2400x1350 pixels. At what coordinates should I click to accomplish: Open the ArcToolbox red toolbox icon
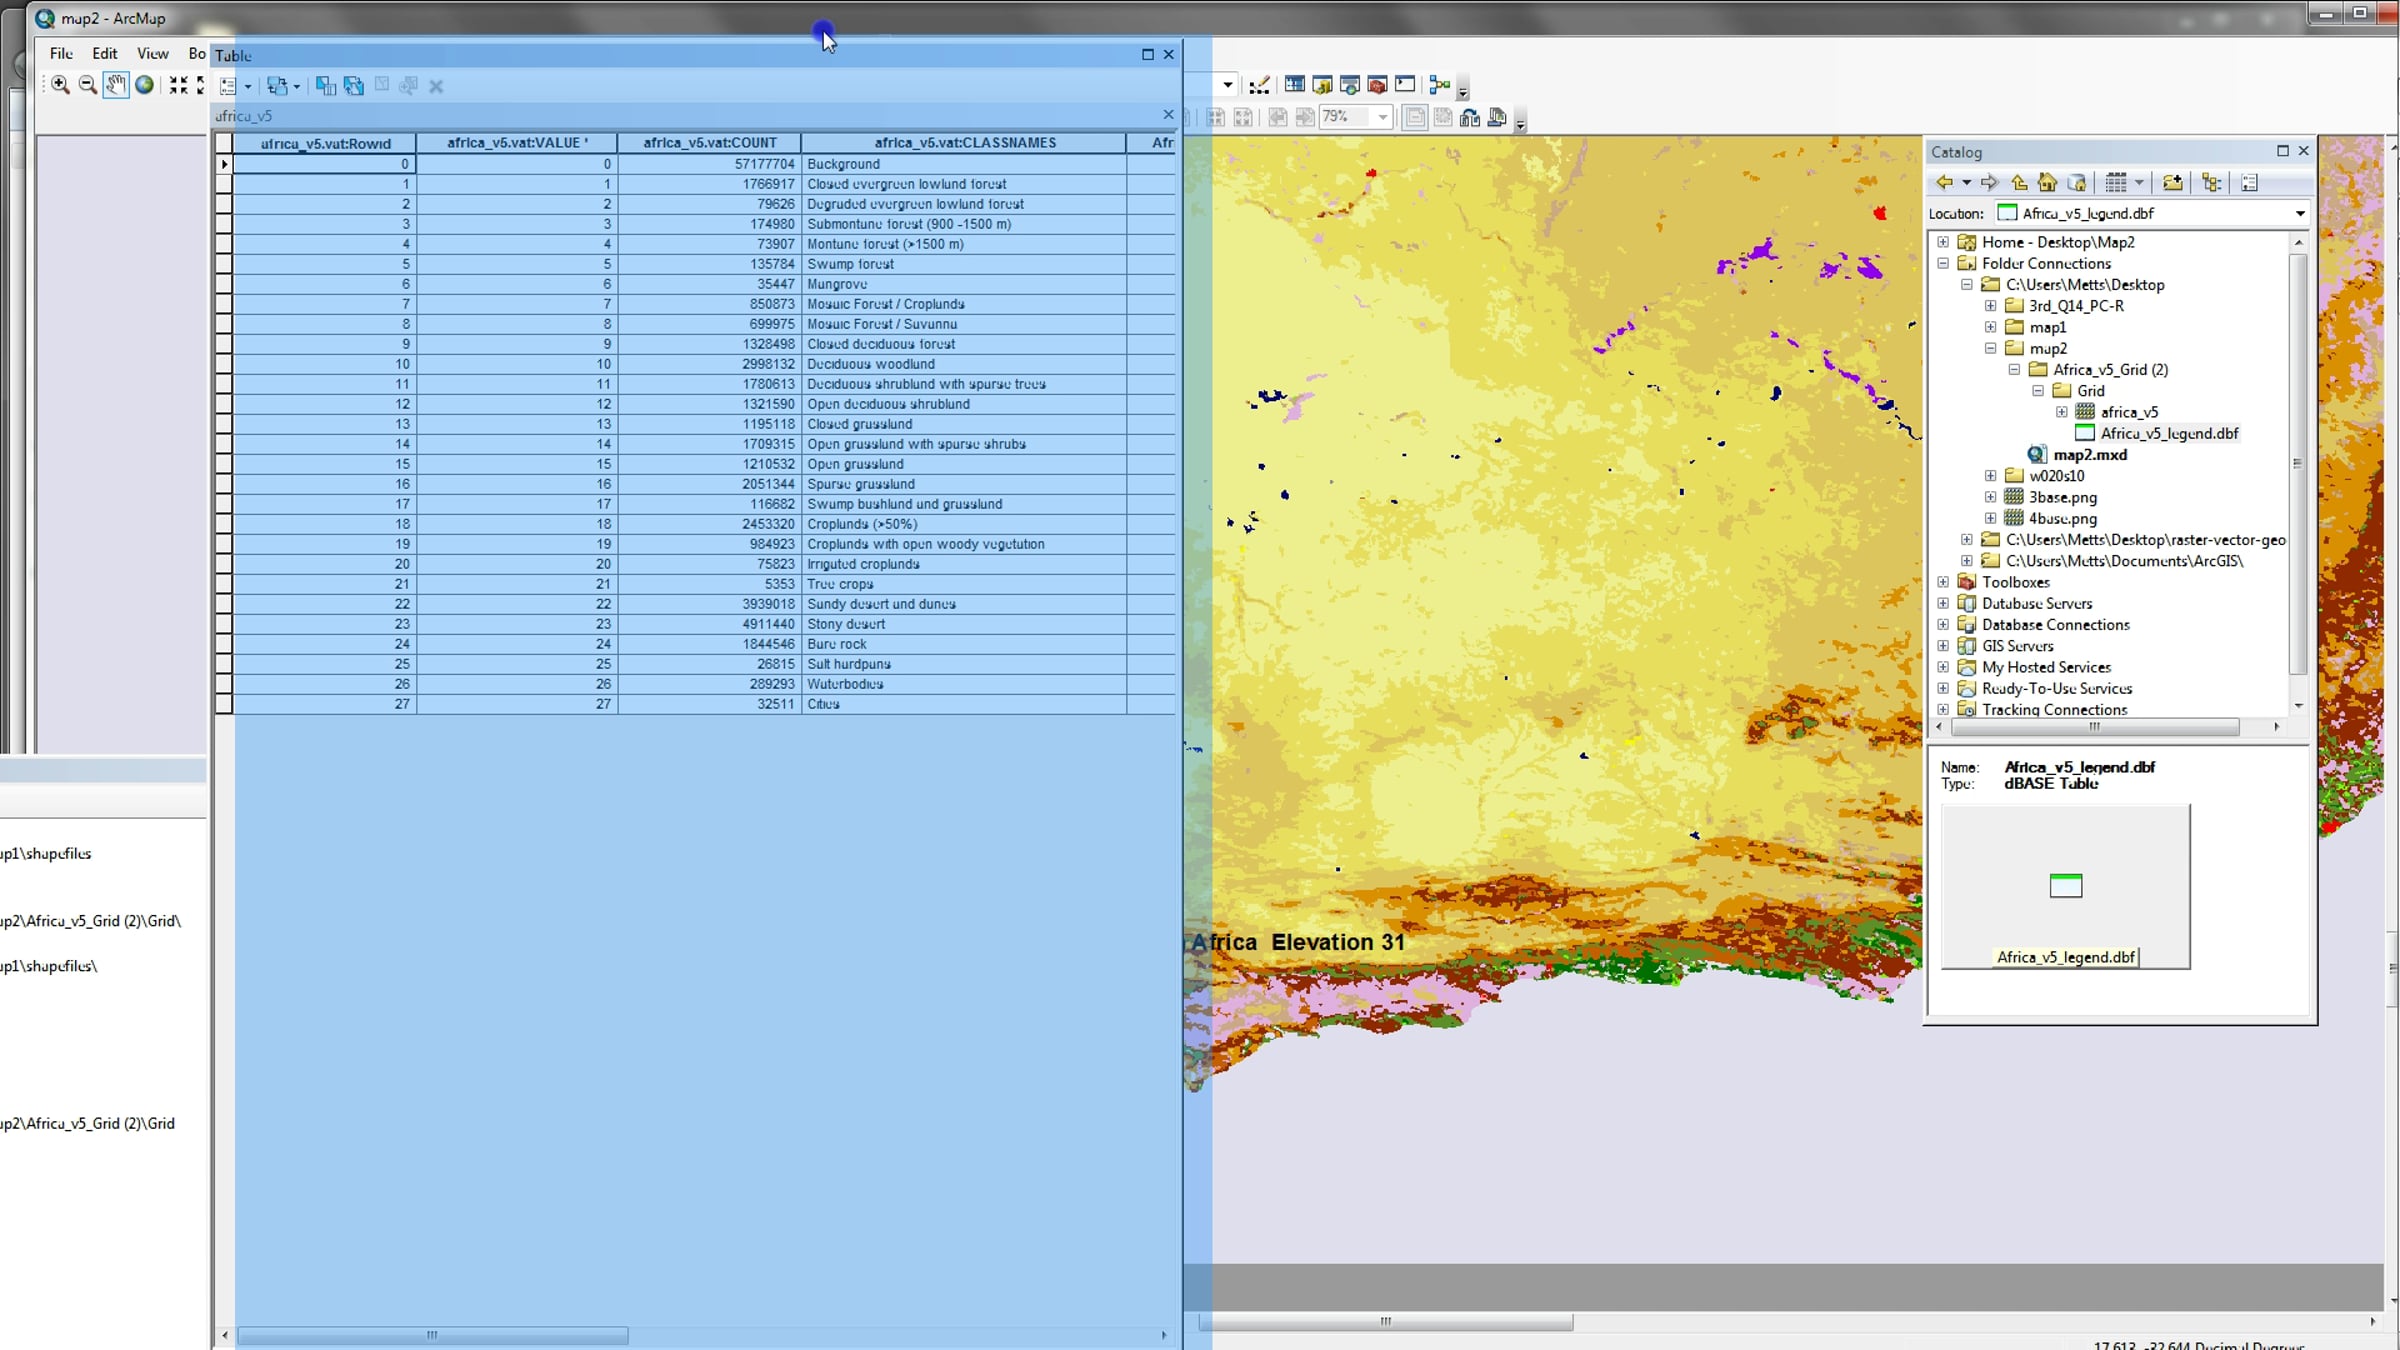pyautogui.click(x=1377, y=85)
